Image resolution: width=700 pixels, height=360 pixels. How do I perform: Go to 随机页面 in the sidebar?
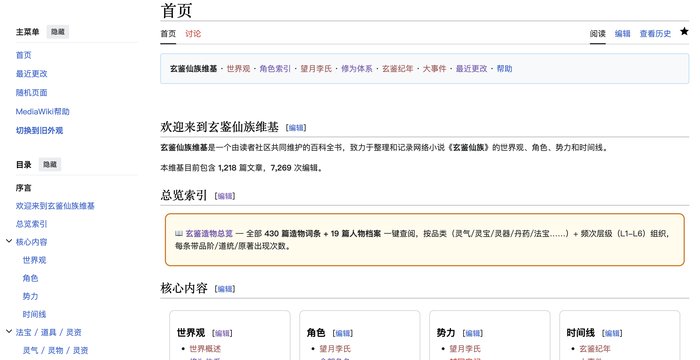tap(31, 92)
